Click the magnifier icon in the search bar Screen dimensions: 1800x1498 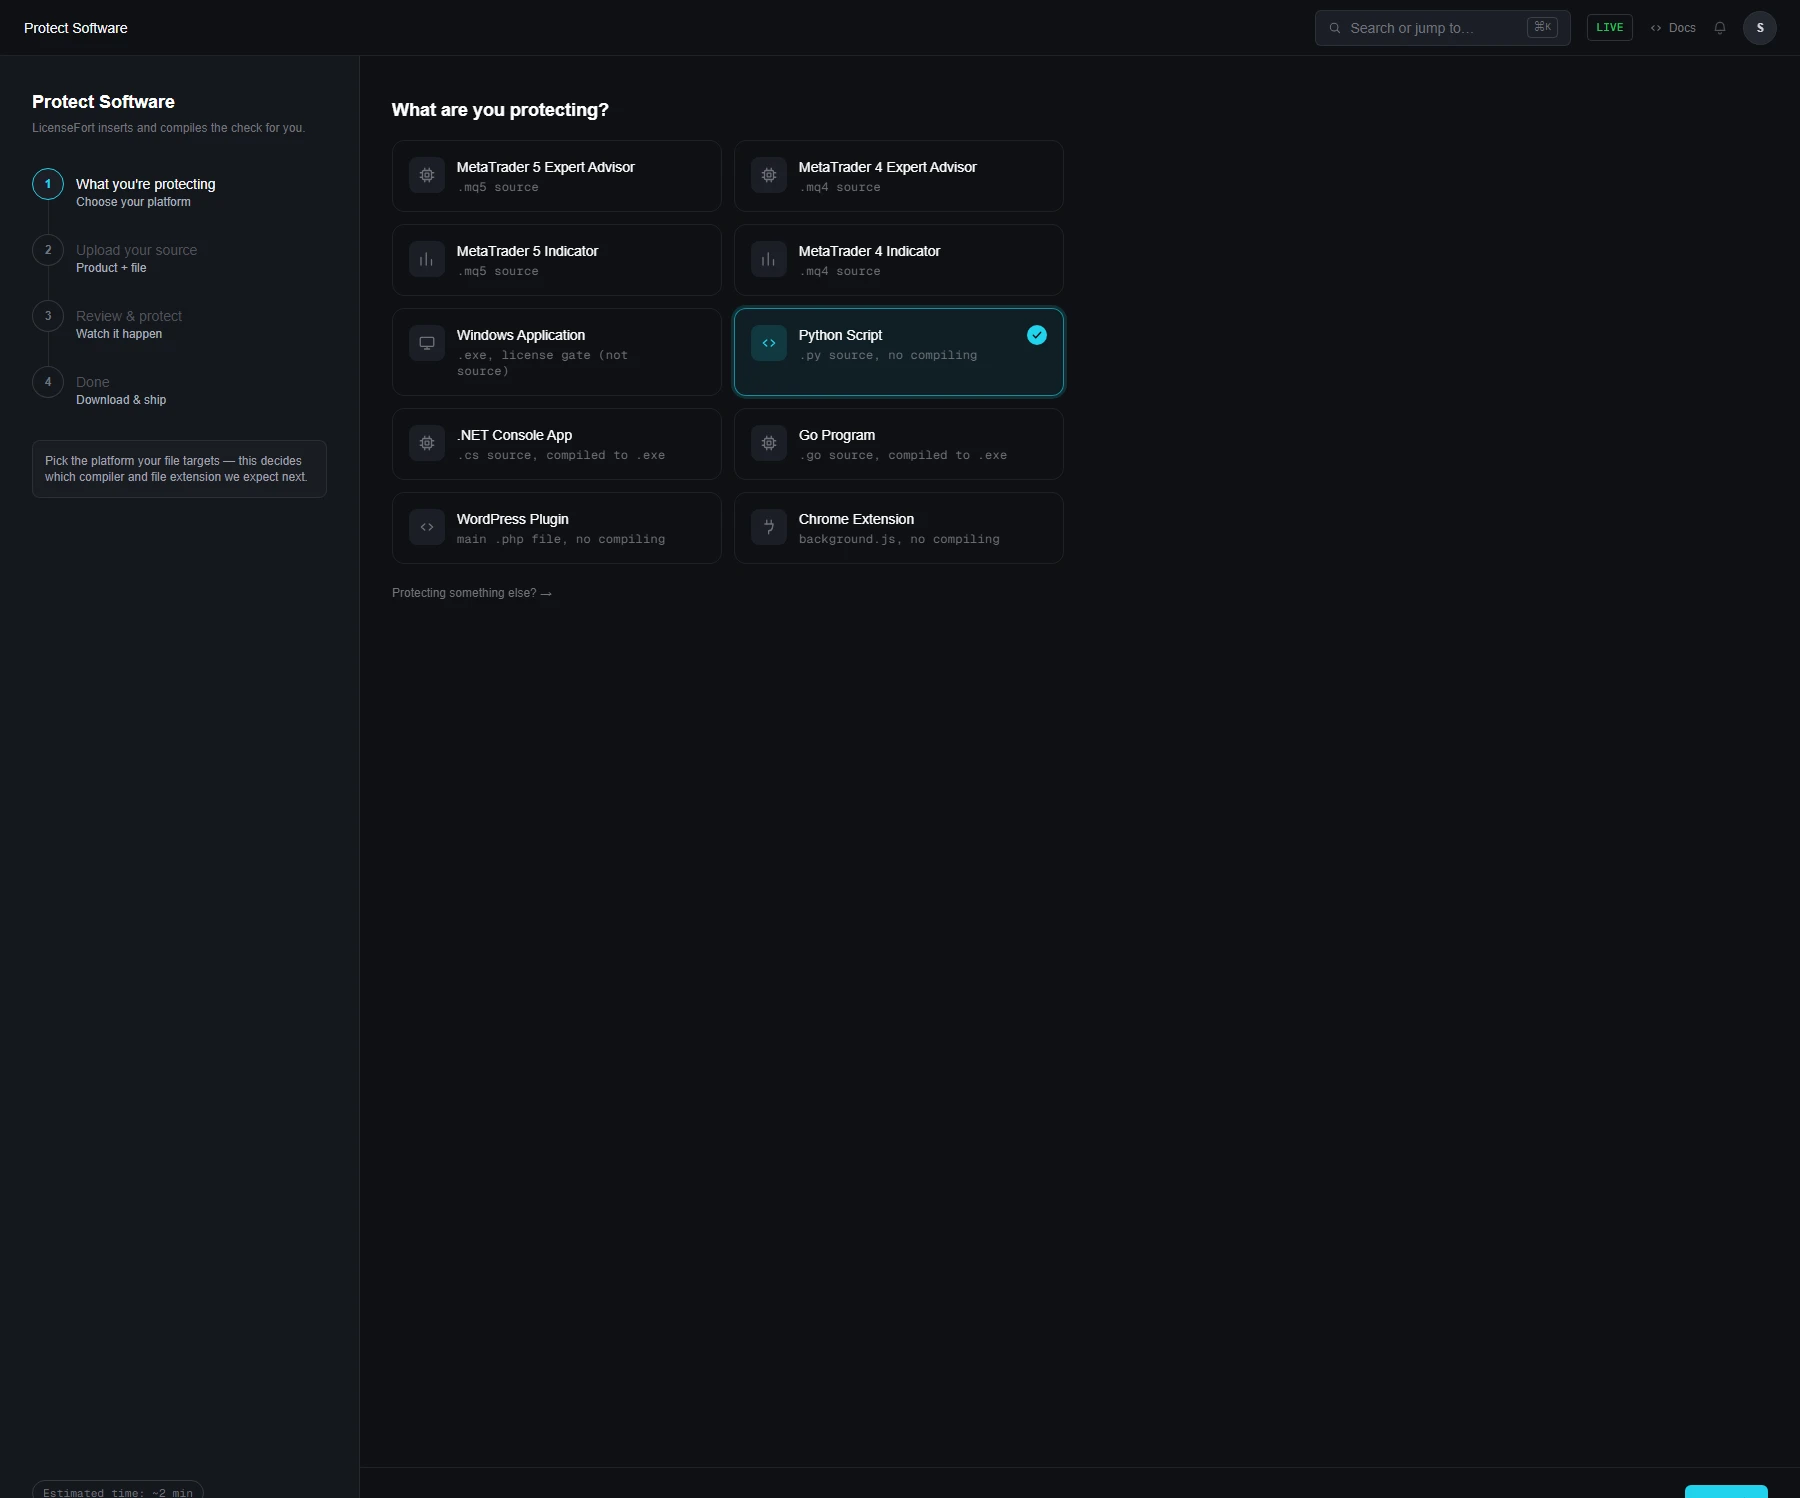point(1334,28)
